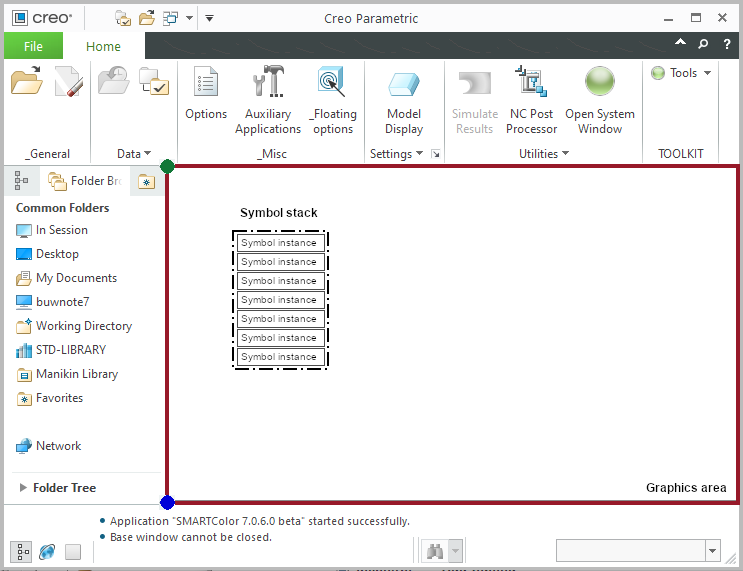Open the Options dialog icon

click(206, 84)
